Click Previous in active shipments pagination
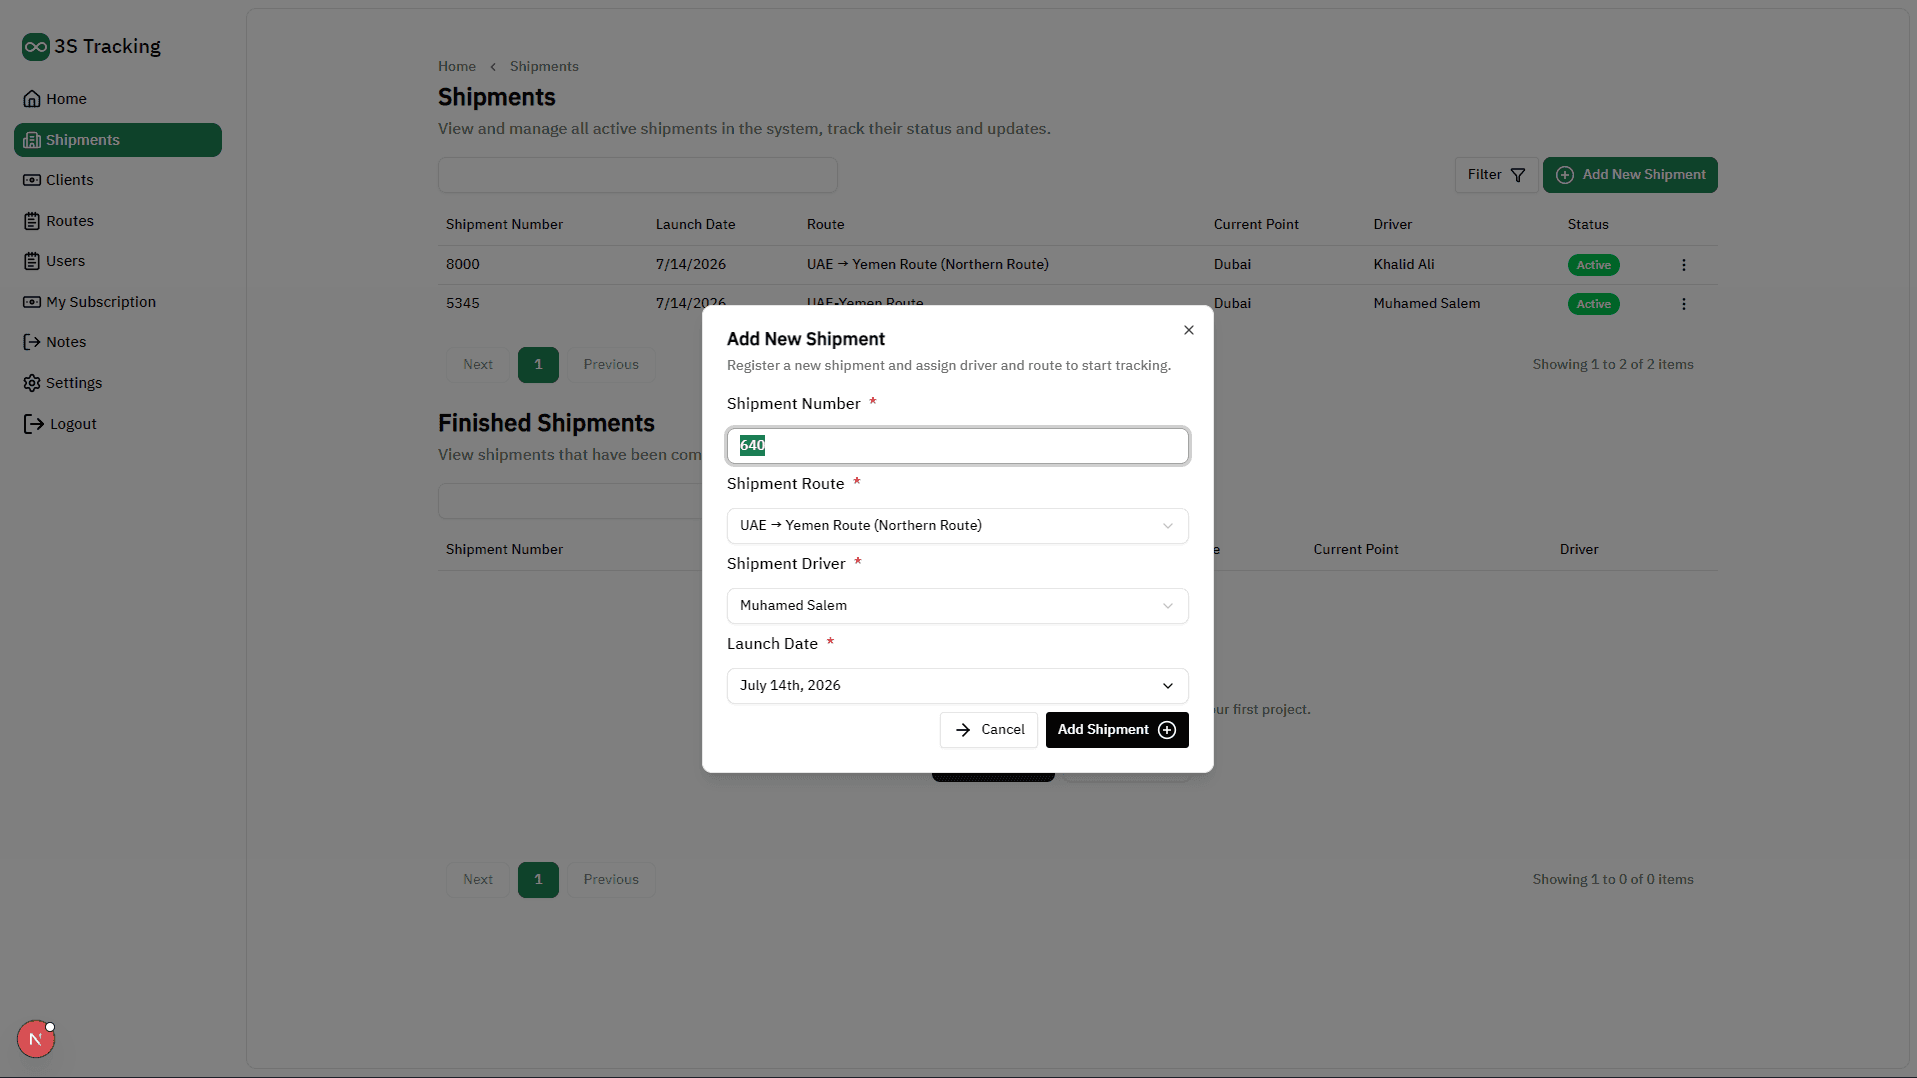This screenshot has height=1078, width=1917. point(611,365)
